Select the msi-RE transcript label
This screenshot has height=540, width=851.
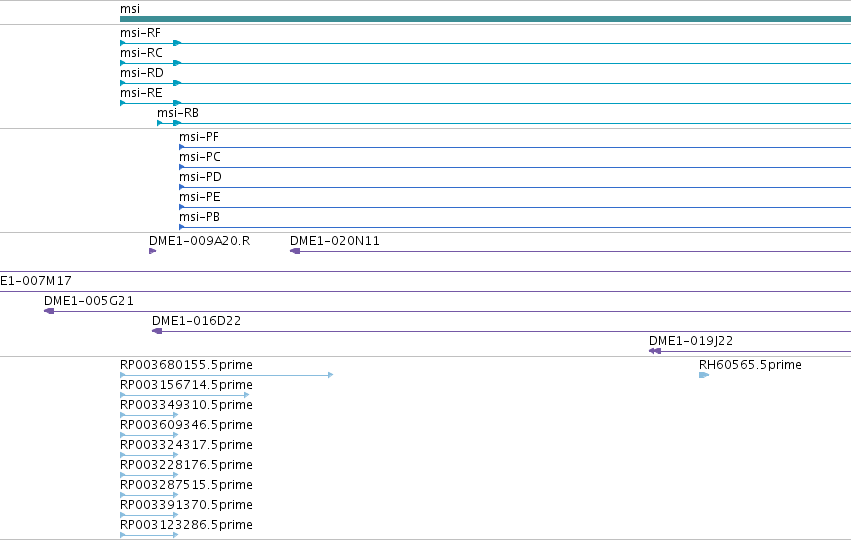coord(141,93)
